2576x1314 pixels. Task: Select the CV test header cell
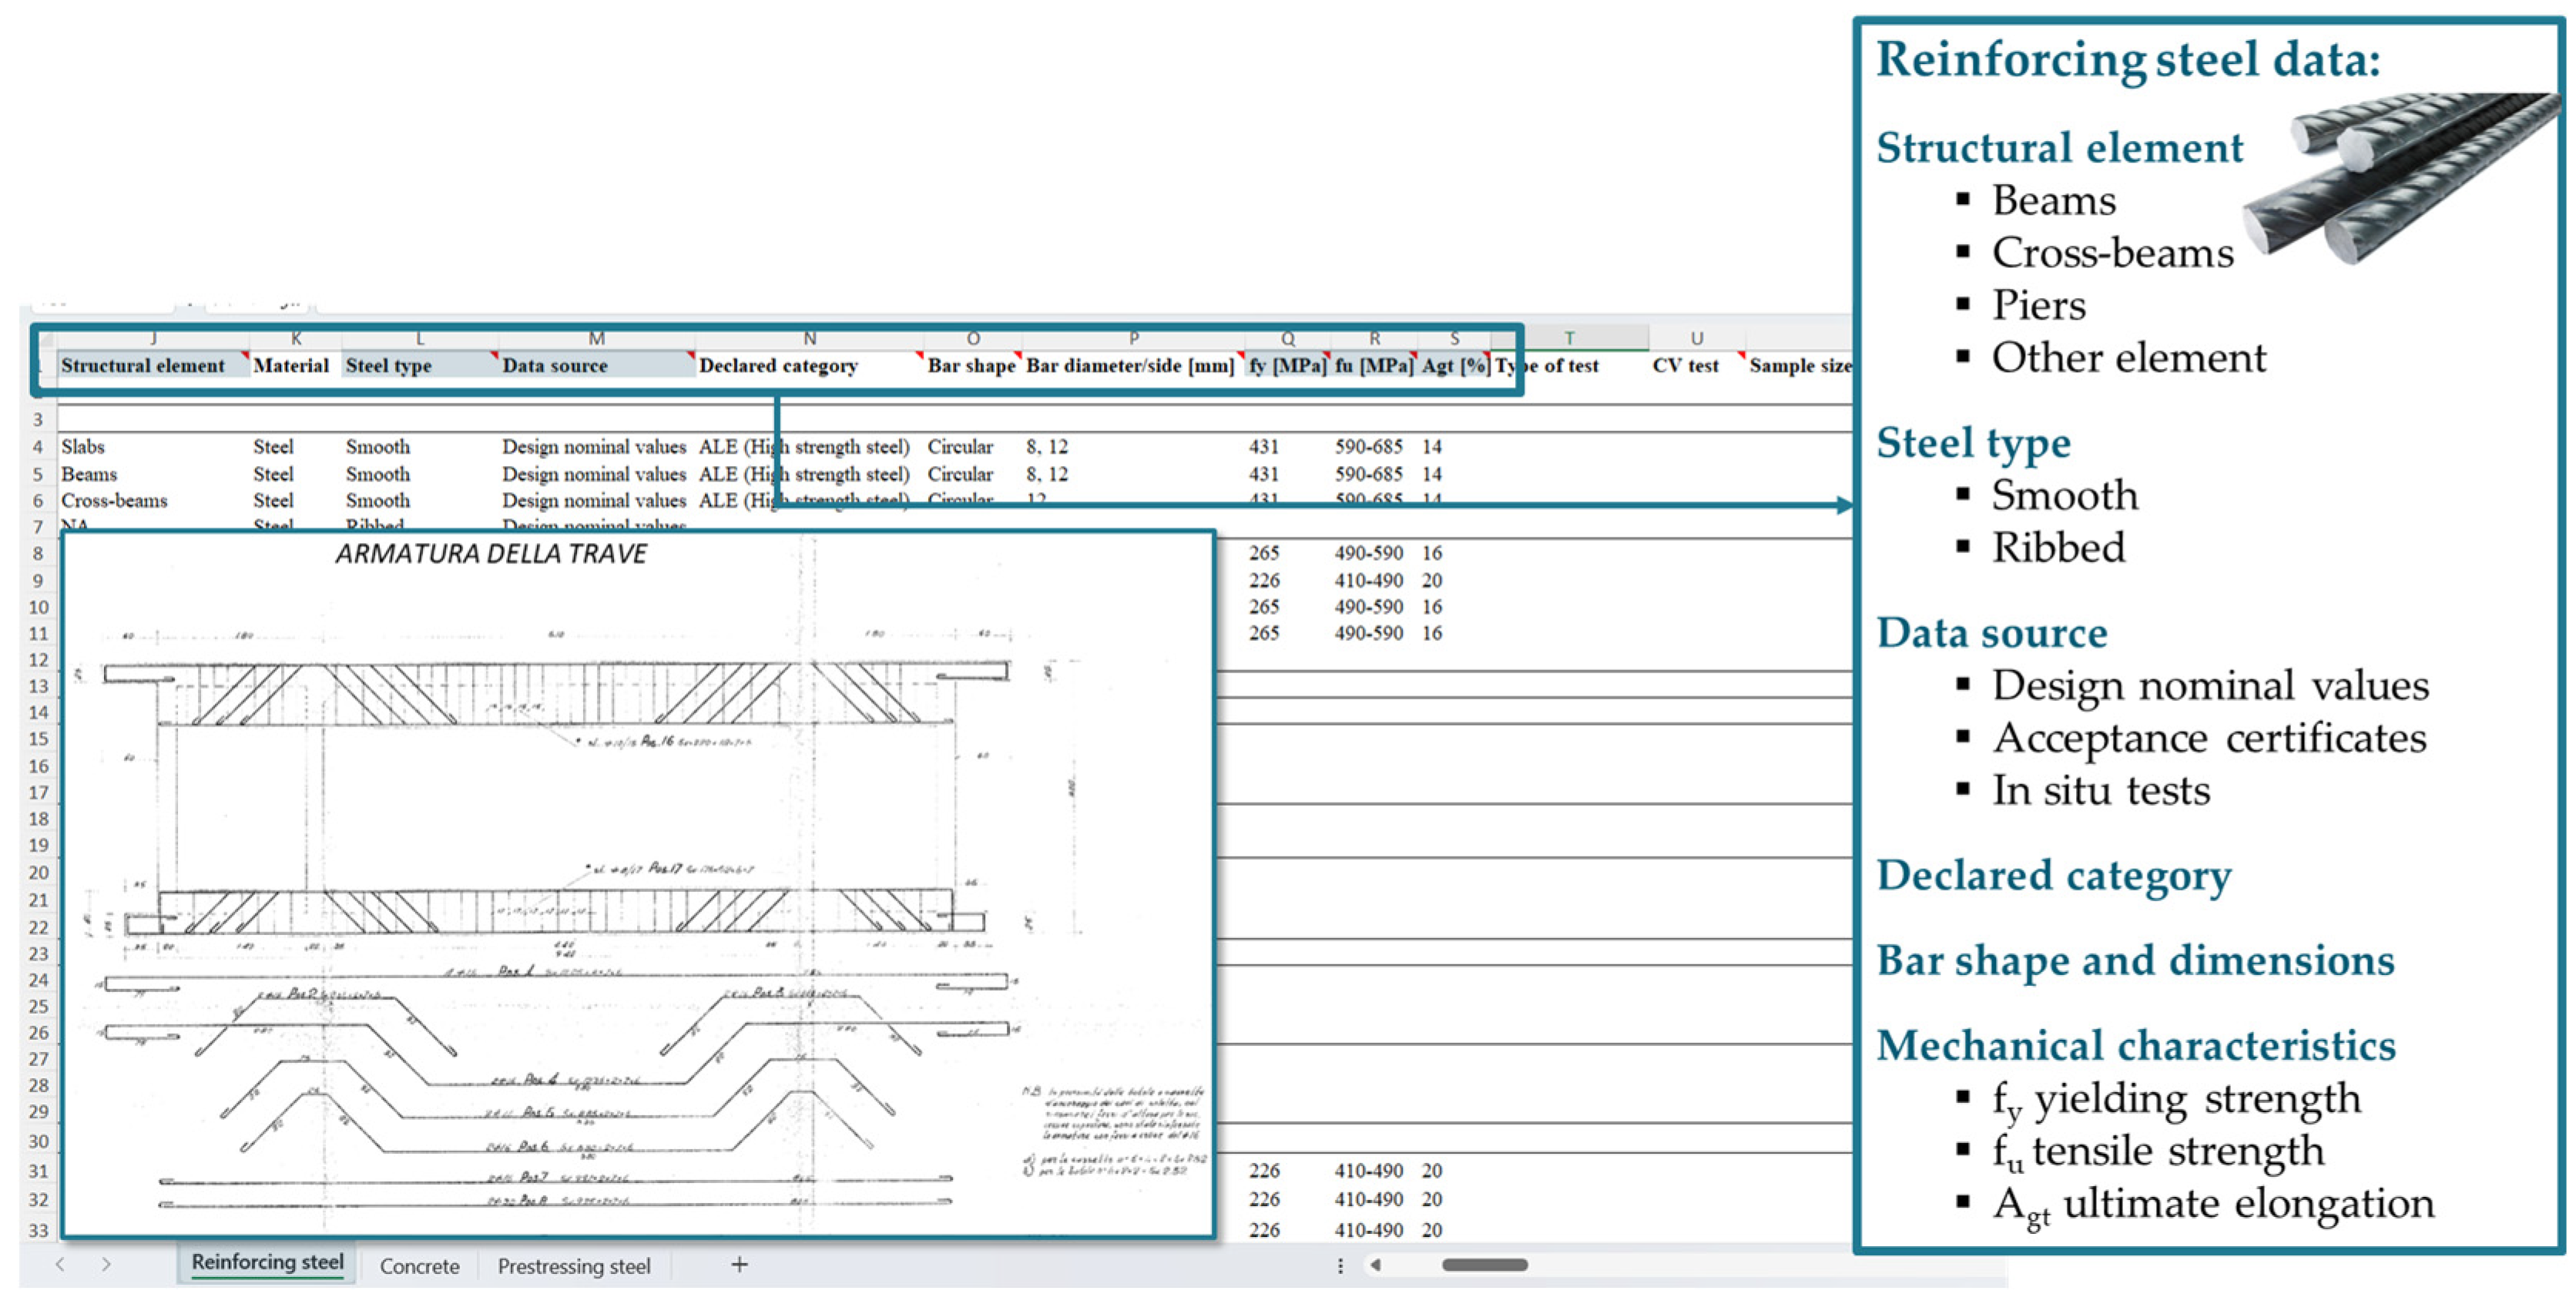click(x=1685, y=366)
